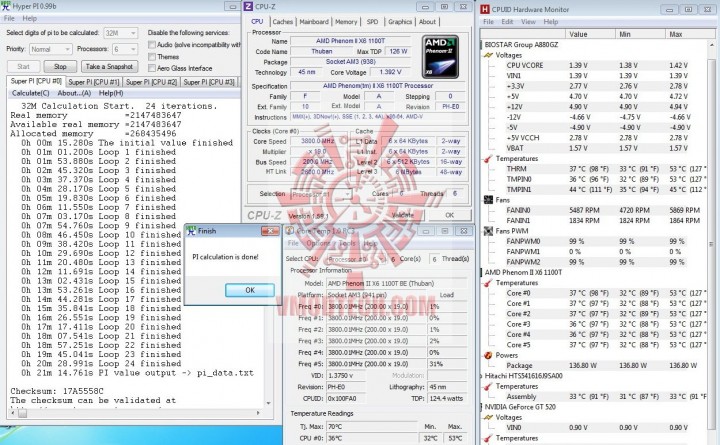Viewport: 720px width, 445px height.
Task: Open the Hardware Monitor View menu
Action: coord(529,22)
